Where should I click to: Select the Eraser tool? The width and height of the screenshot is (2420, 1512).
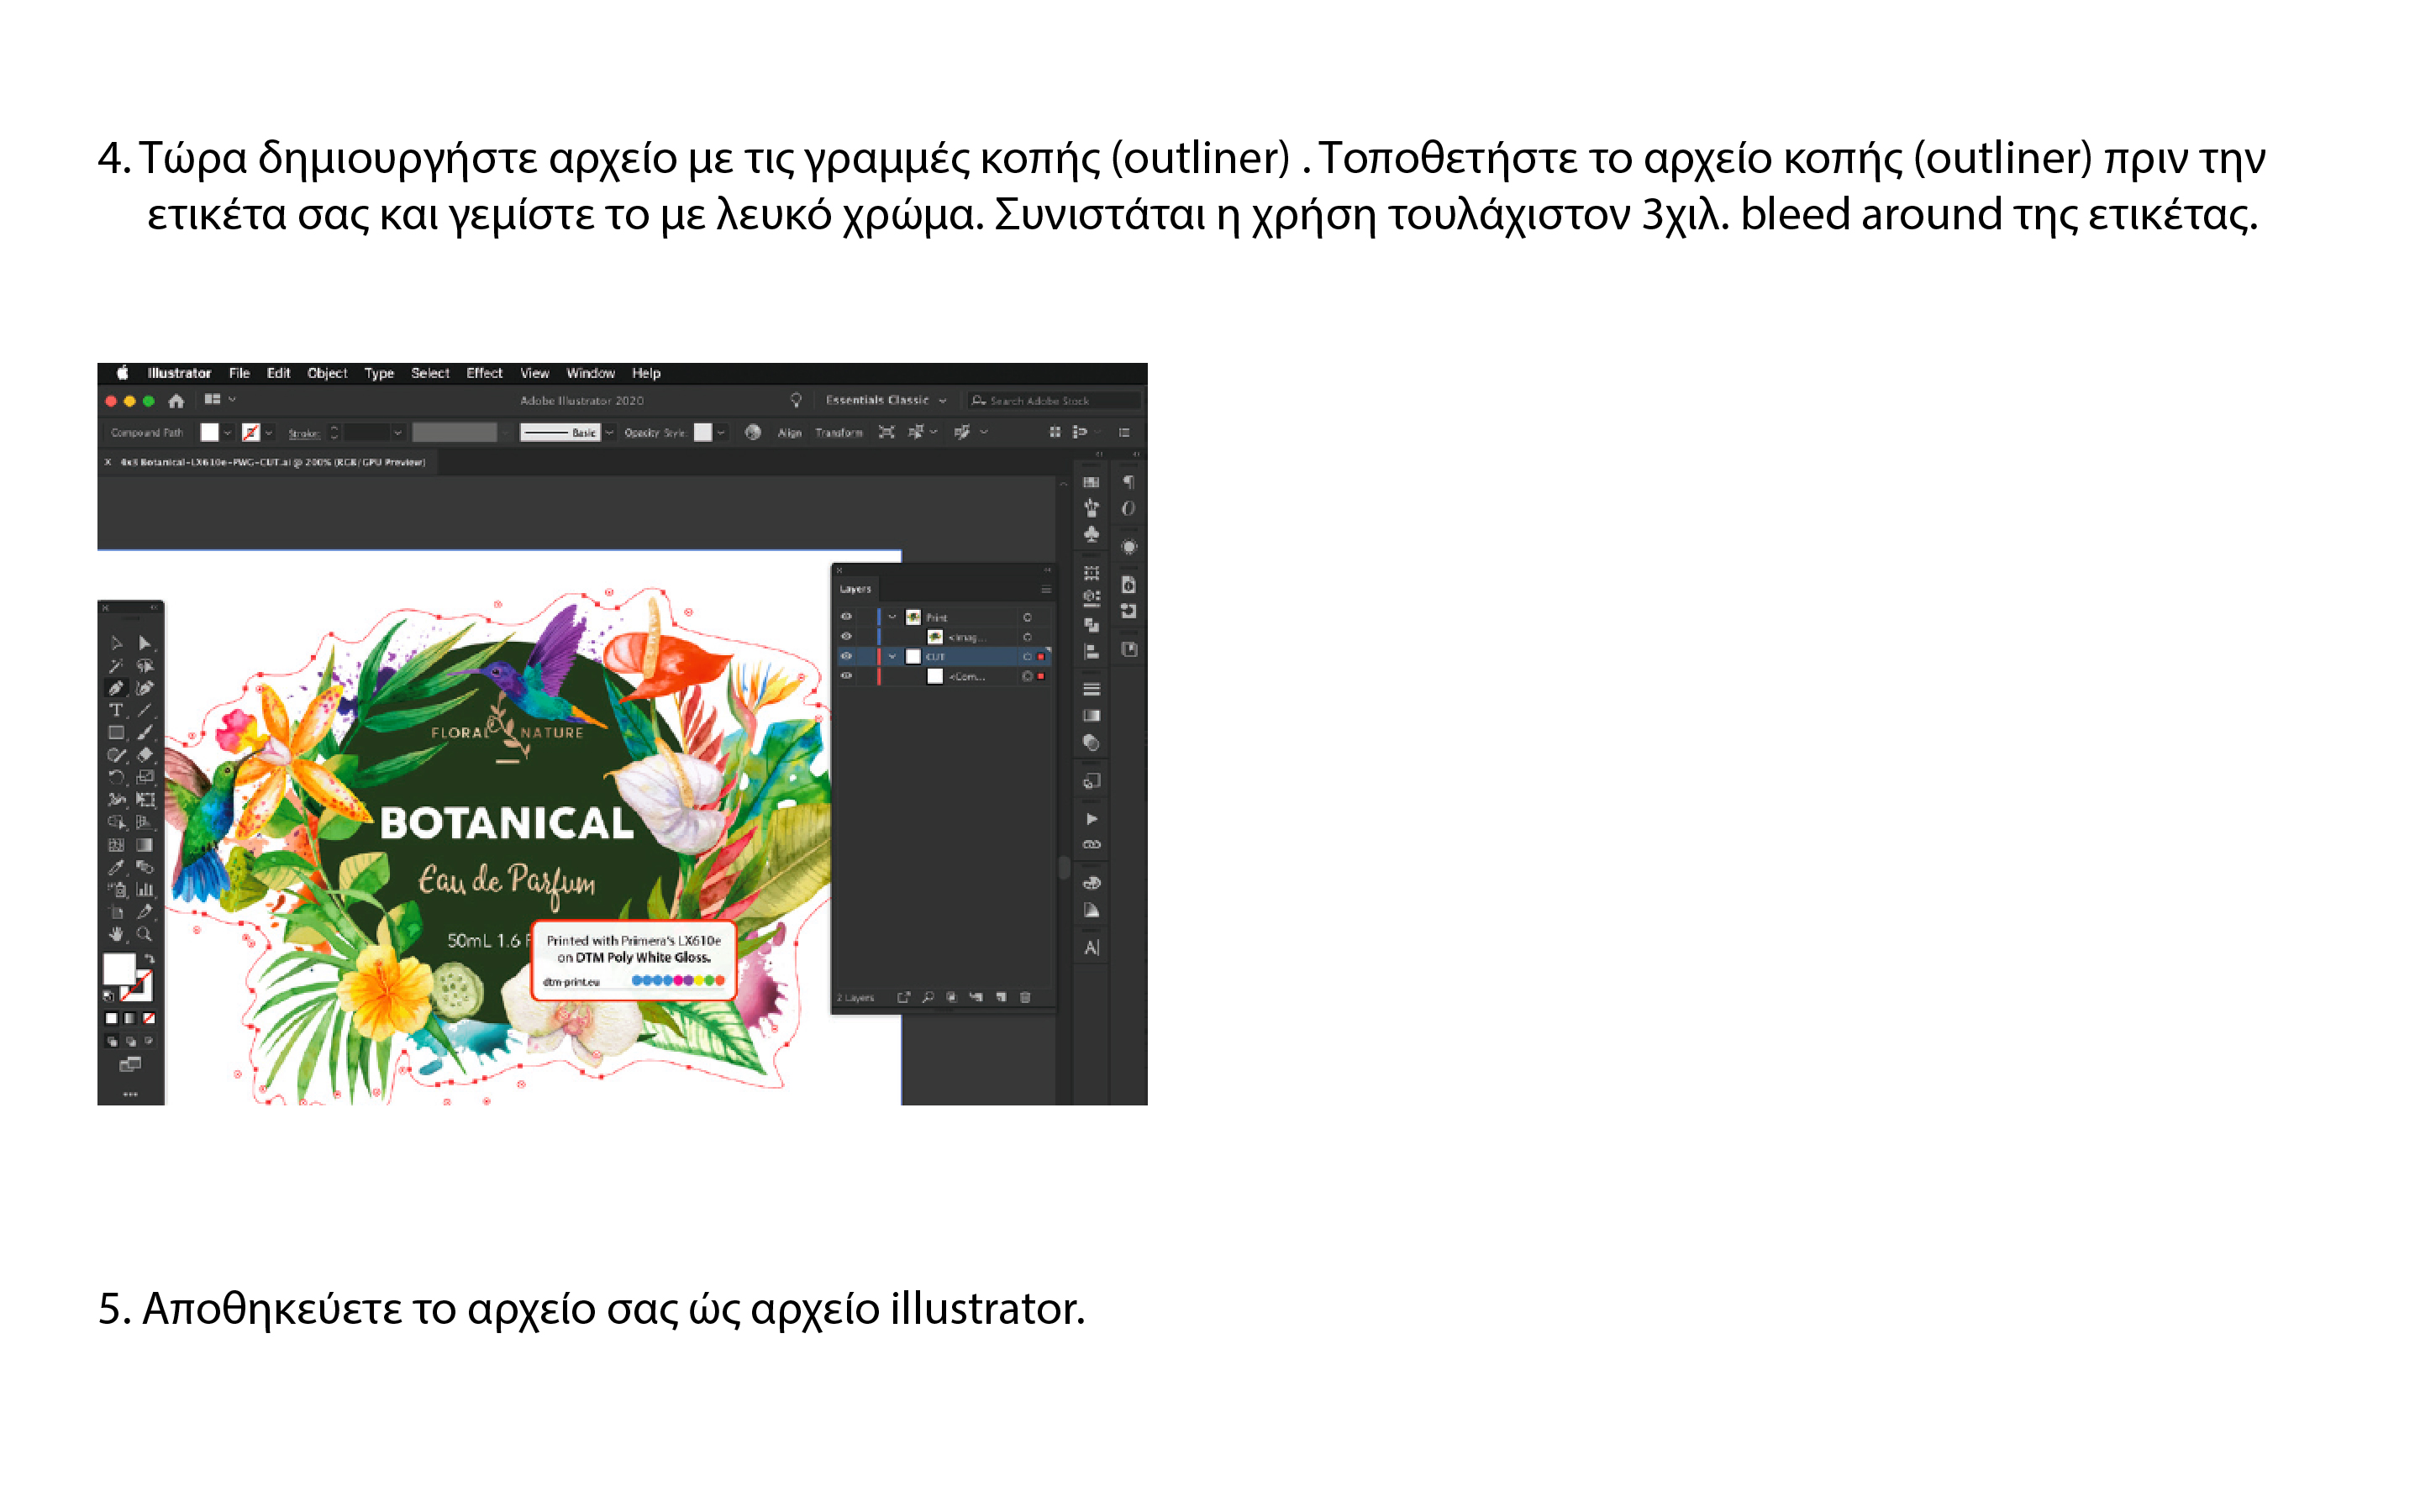(x=145, y=755)
